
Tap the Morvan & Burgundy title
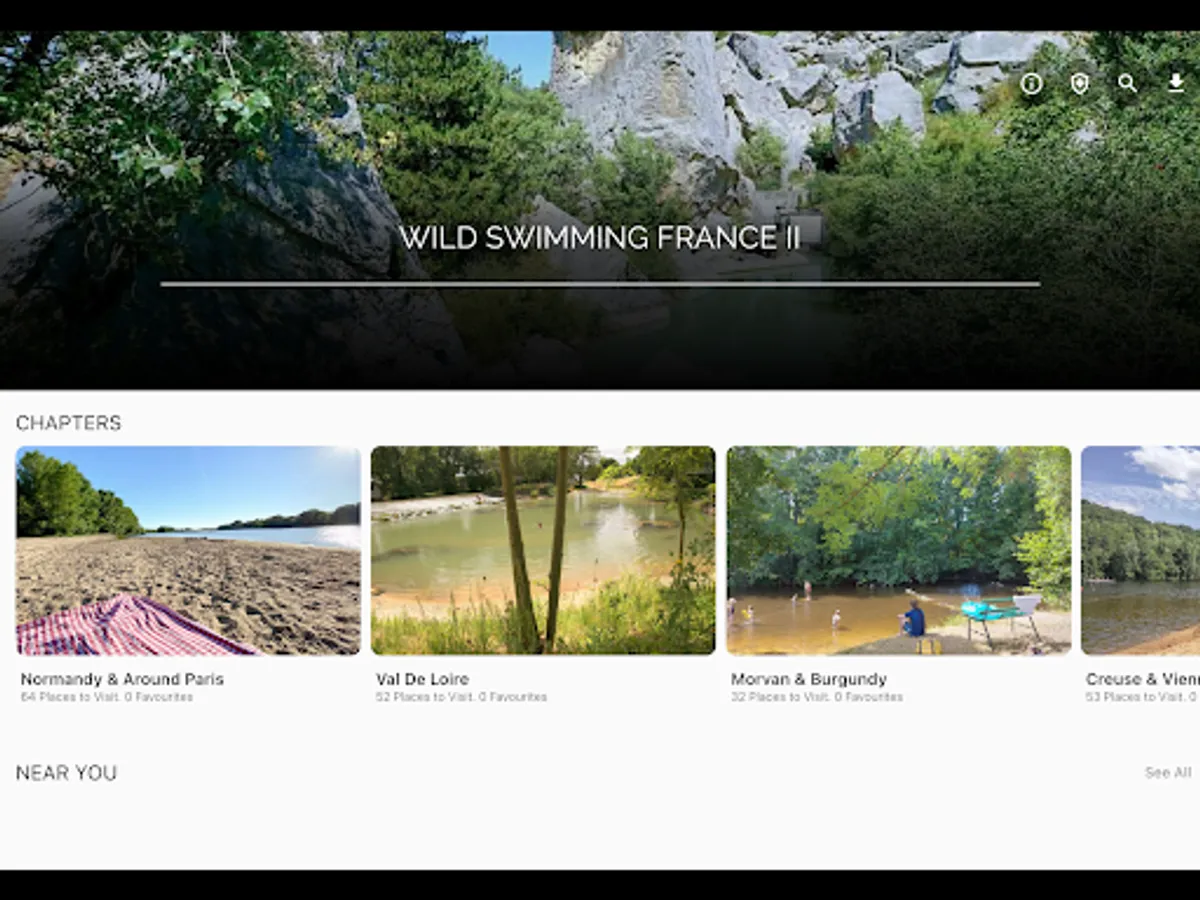(x=809, y=679)
